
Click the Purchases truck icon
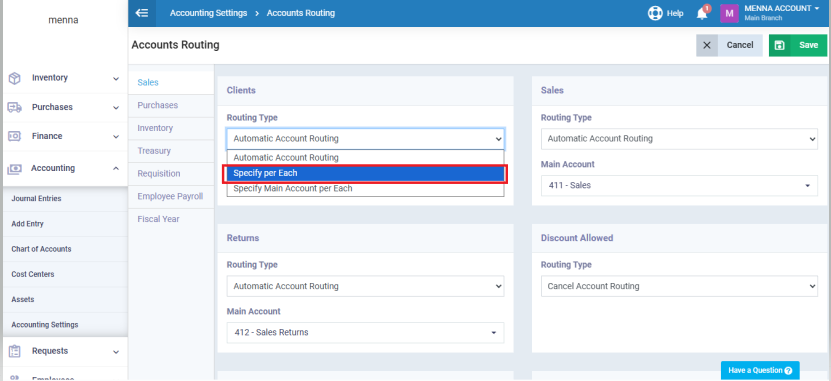(14, 108)
